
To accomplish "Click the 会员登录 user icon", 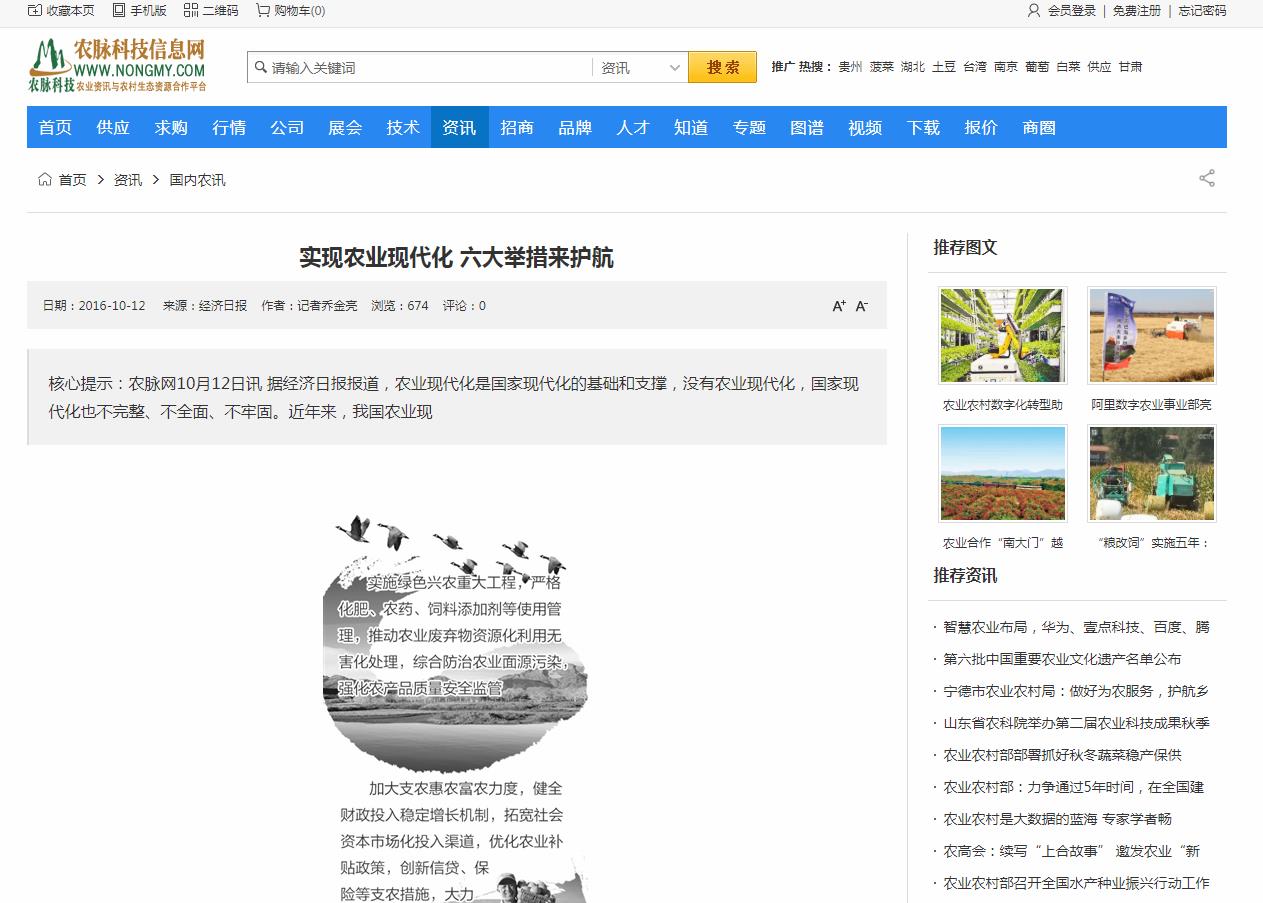I will (x=1034, y=10).
